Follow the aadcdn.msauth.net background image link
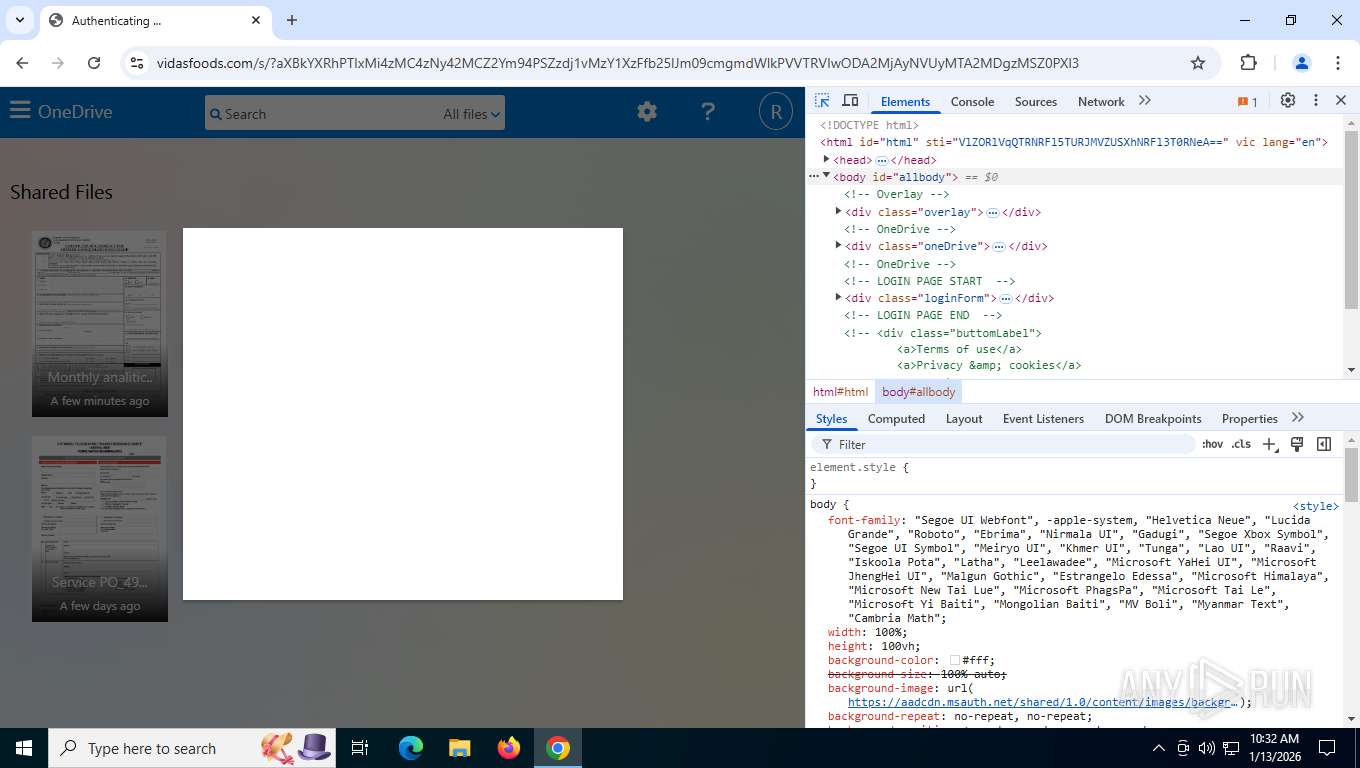1360x768 pixels. (x=1044, y=702)
